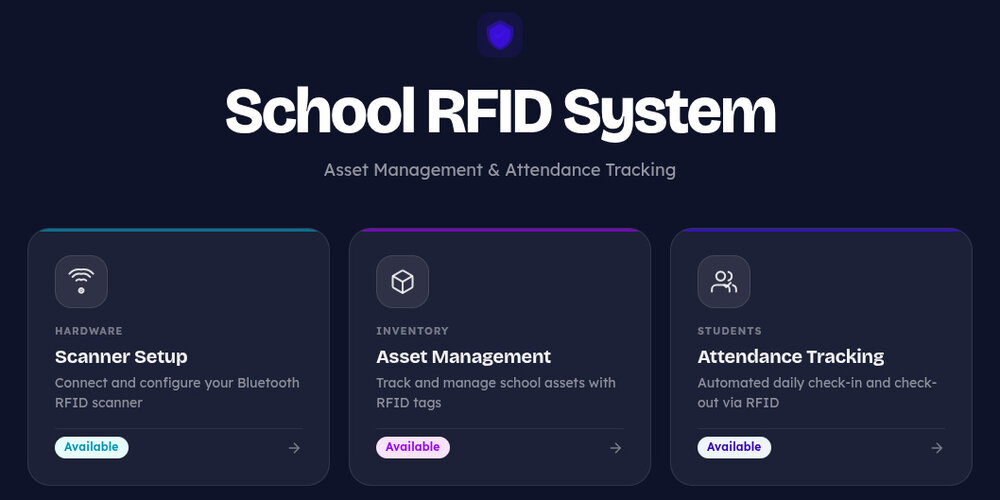Click the cube icon in Asset Management card

point(402,281)
